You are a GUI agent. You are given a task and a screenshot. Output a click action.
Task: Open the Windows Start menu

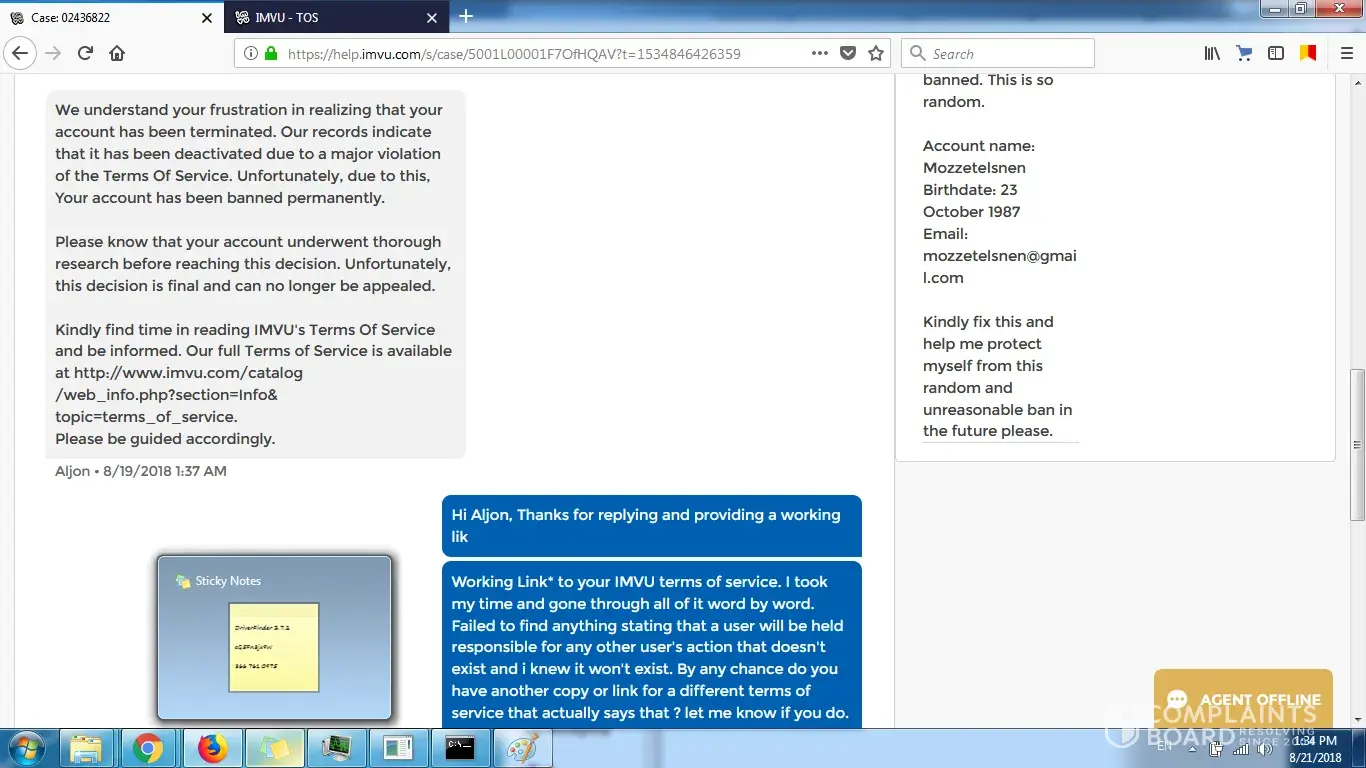[26, 748]
